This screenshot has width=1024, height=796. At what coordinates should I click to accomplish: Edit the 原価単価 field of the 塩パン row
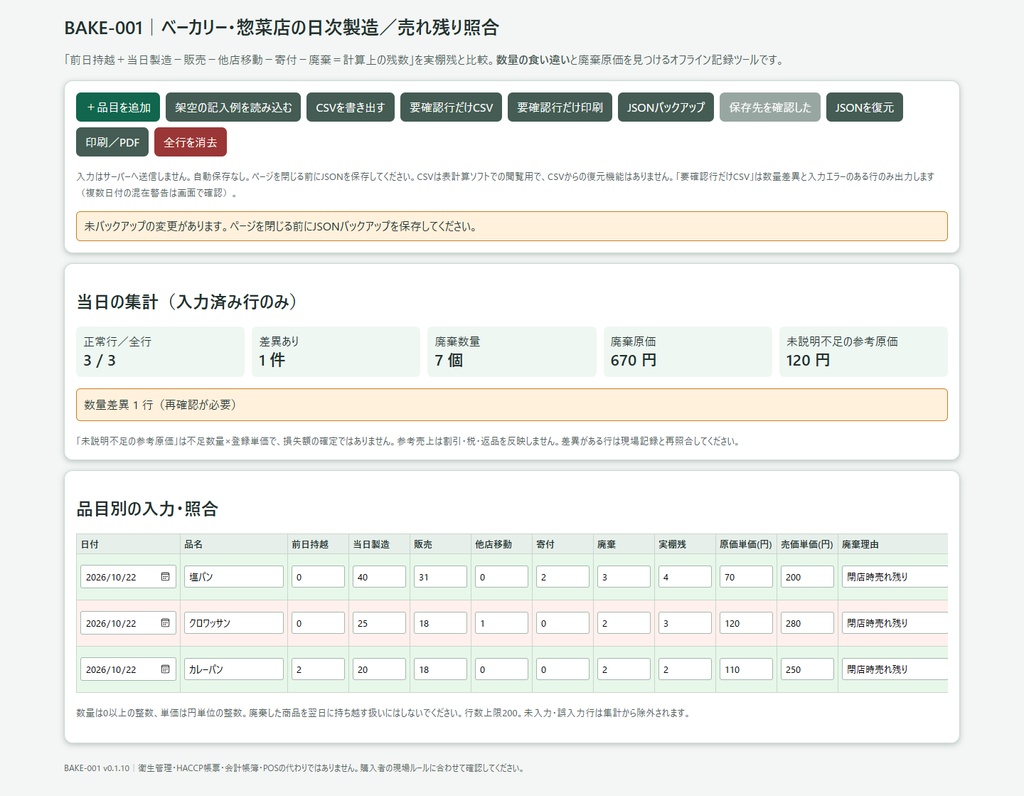[746, 577]
